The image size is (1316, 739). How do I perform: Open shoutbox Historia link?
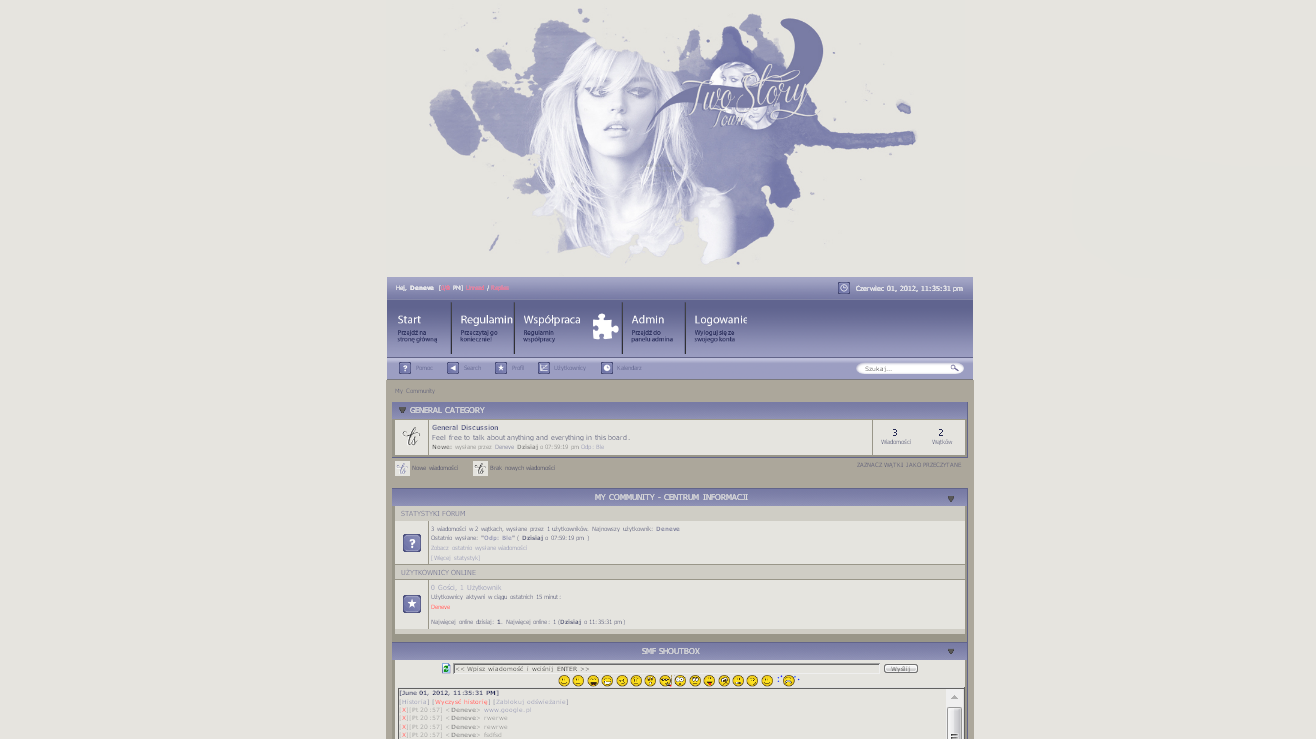pyautogui.click(x=414, y=702)
